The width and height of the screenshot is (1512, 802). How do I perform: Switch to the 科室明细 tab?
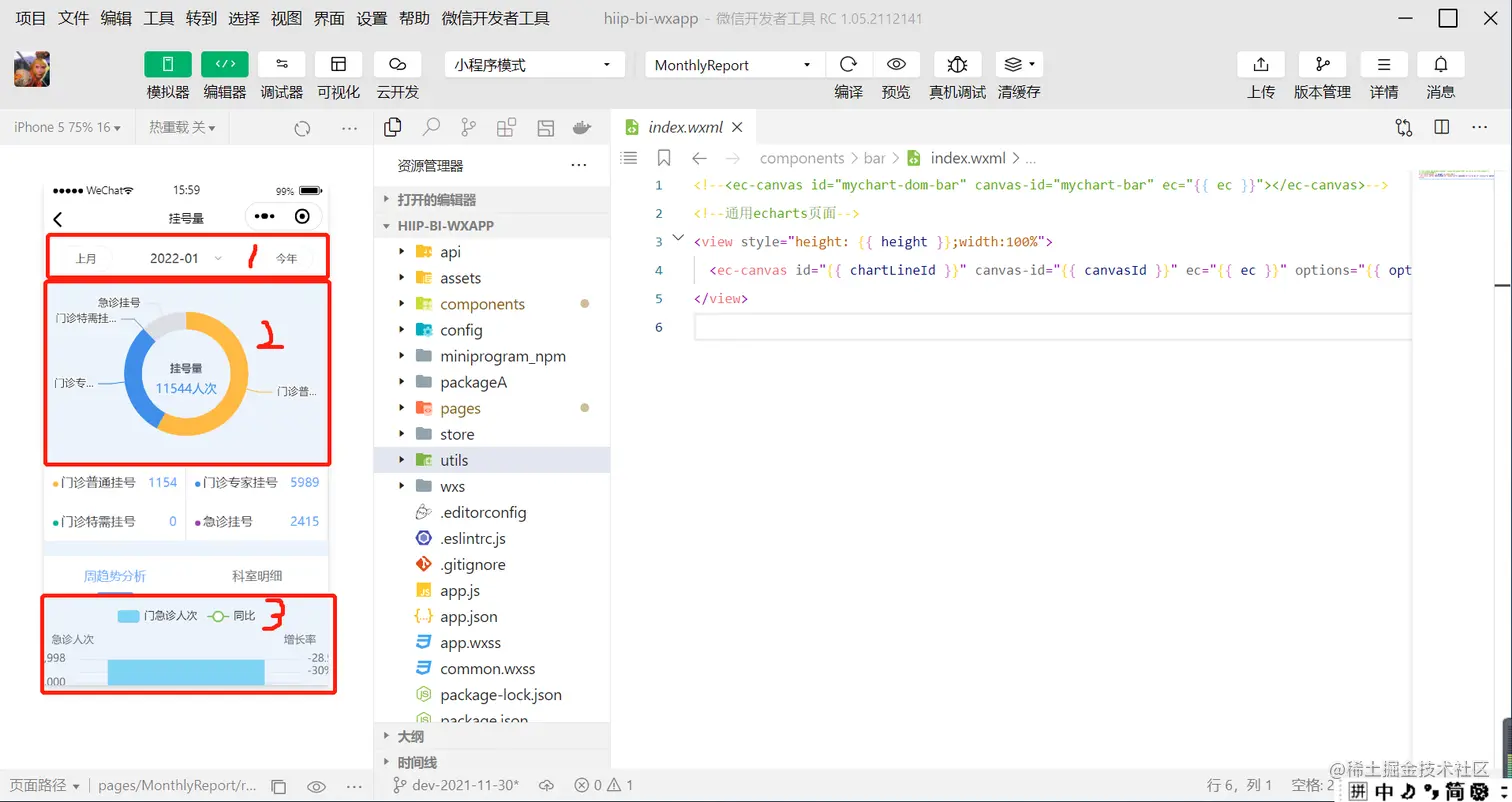point(257,576)
